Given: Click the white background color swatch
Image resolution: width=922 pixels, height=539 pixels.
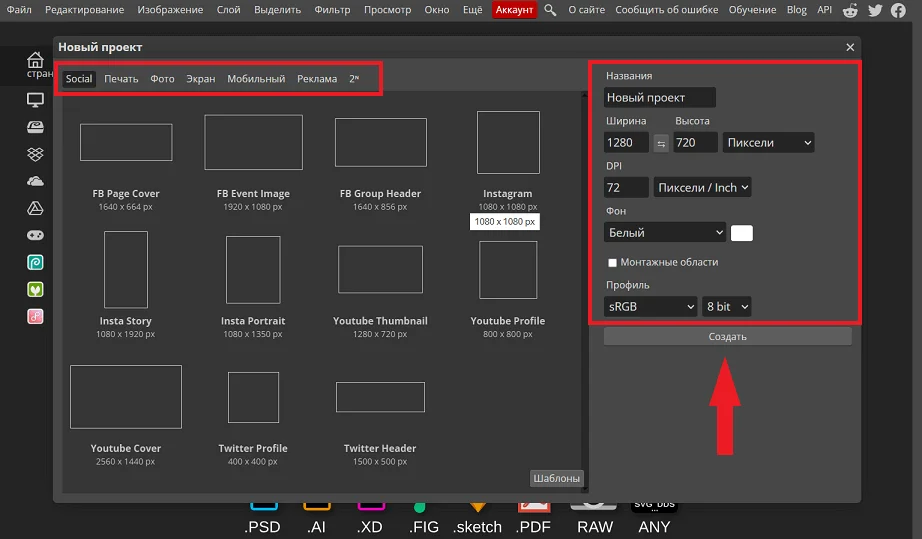Looking at the screenshot, I should click(x=742, y=233).
